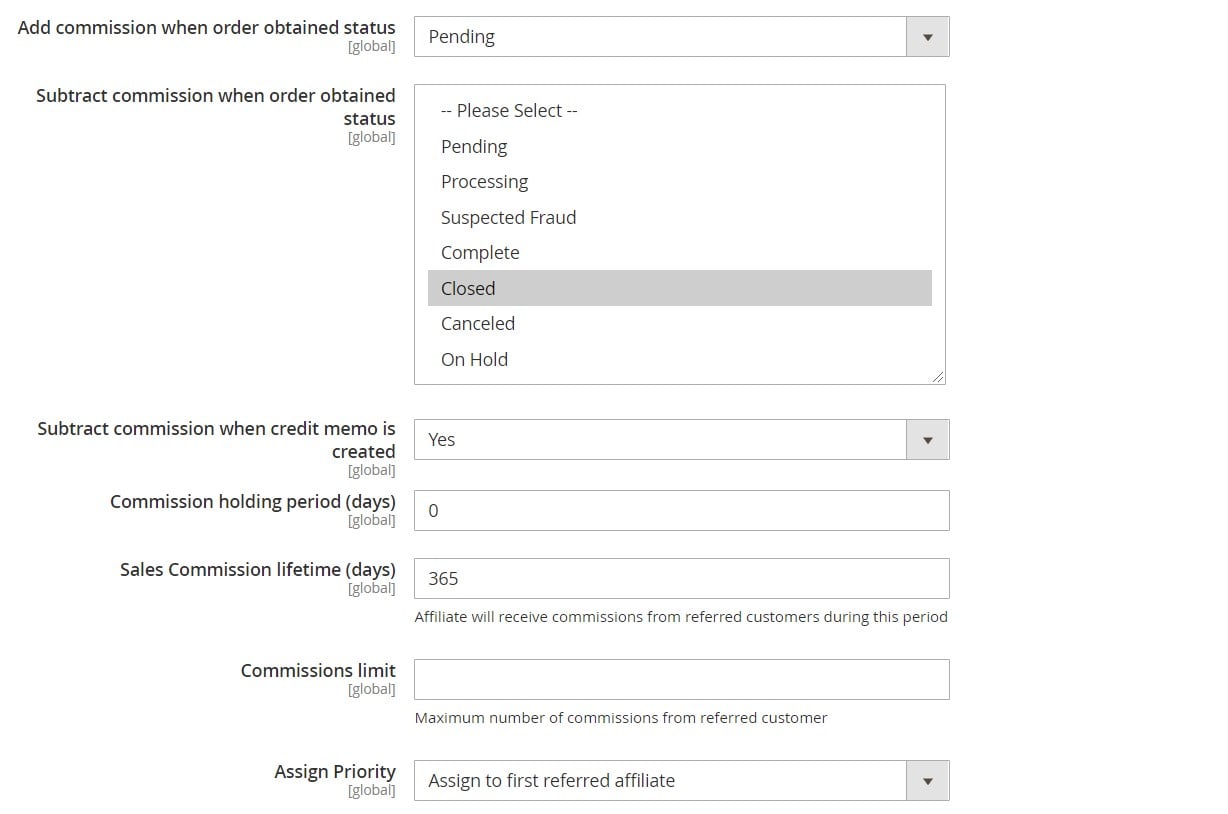Select 'Canceled' in the status list

click(679, 324)
